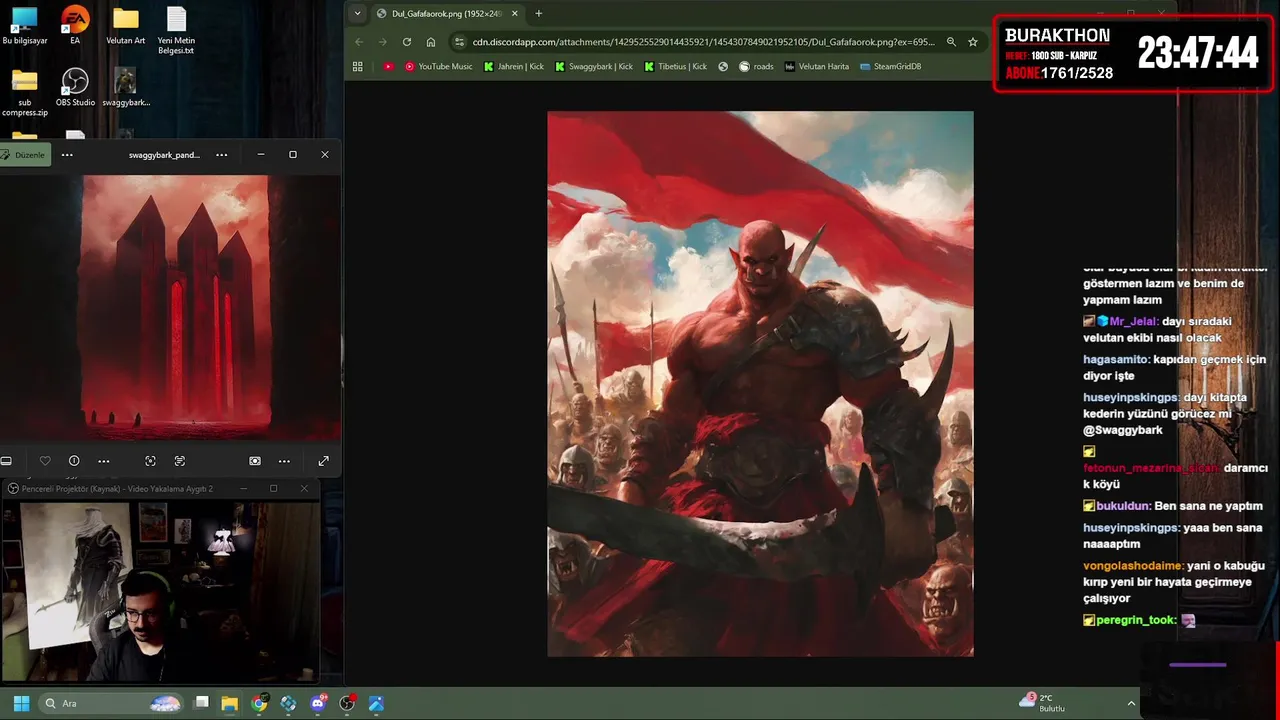Click bukuldun username in chat
The height and width of the screenshot is (720, 1280).
tap(1123, 506)
